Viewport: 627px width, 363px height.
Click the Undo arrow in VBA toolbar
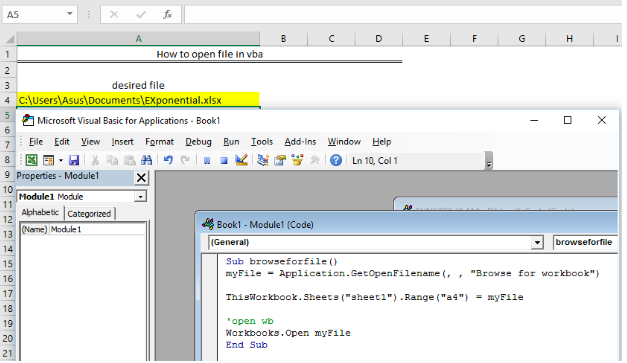click(x=168, y=160)
